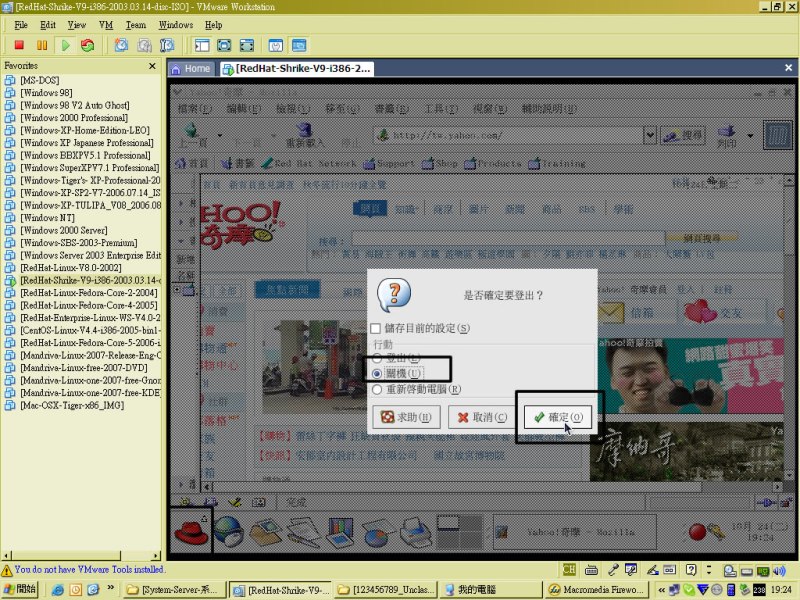
Task: Click the green Power On play button
Action: (65, 45)
